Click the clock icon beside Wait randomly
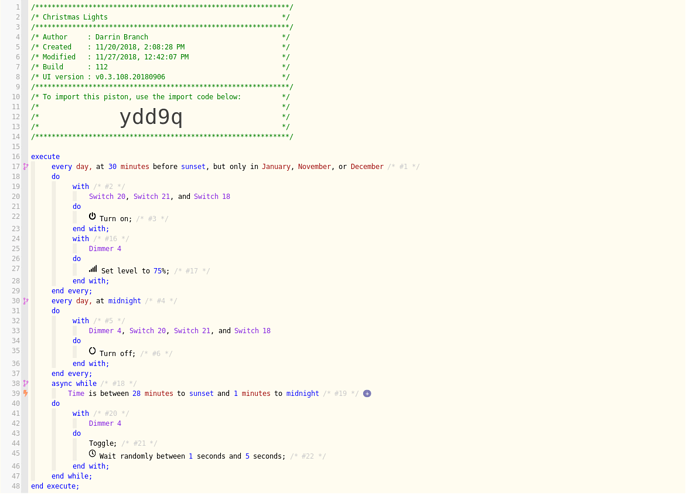 click(92, 454)
